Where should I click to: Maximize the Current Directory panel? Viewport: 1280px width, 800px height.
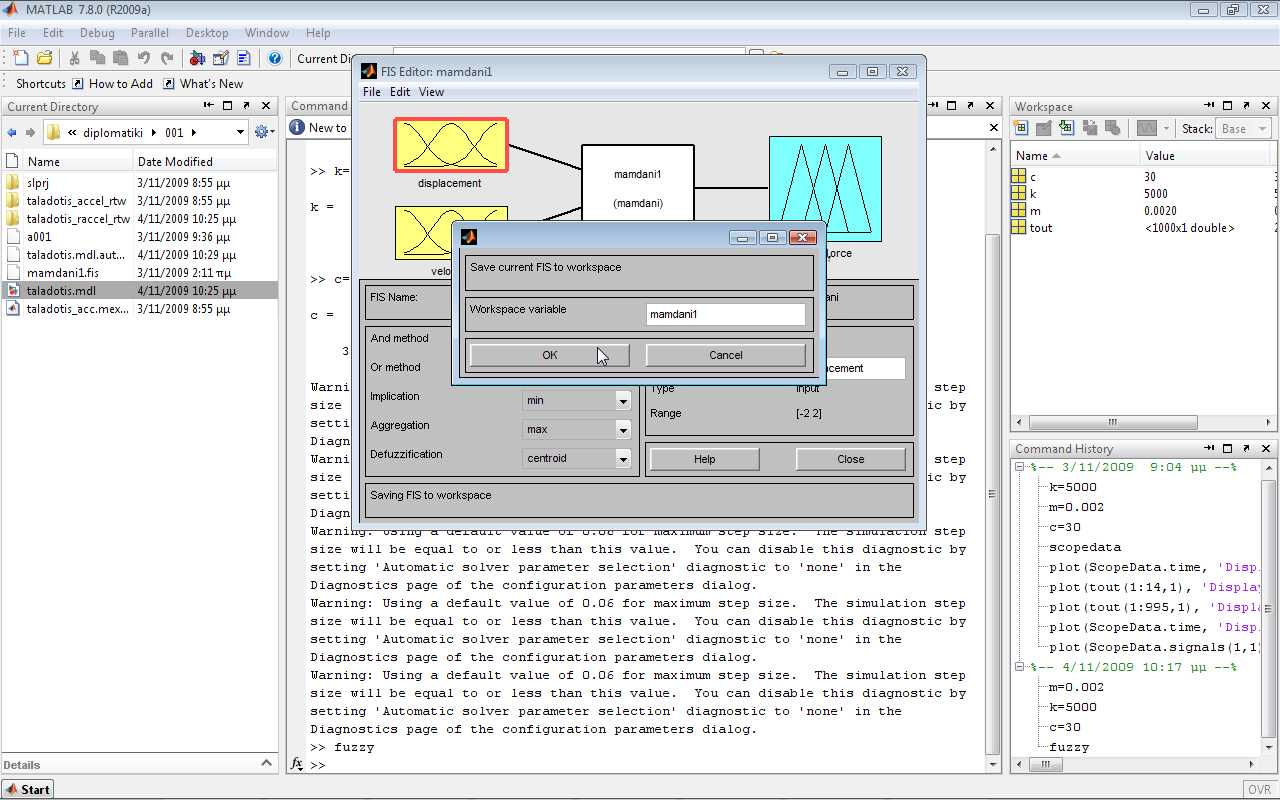click(x=228, y=105)
